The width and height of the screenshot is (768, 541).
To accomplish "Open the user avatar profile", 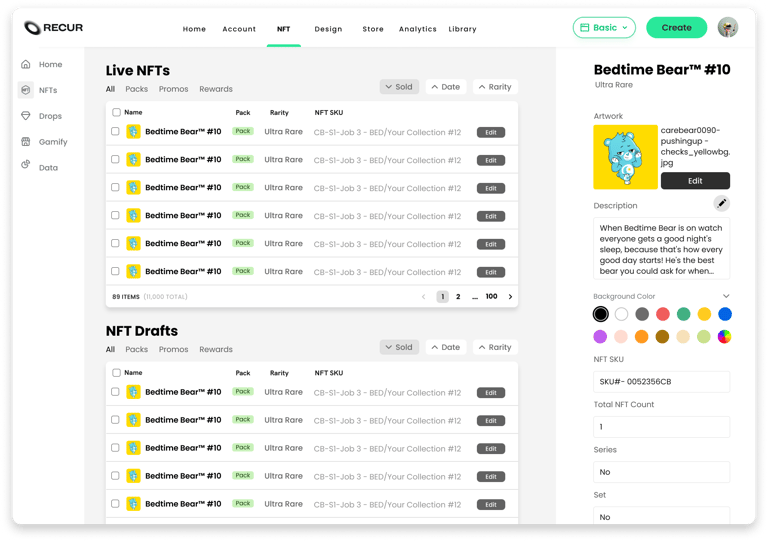I will coord(728,27).
